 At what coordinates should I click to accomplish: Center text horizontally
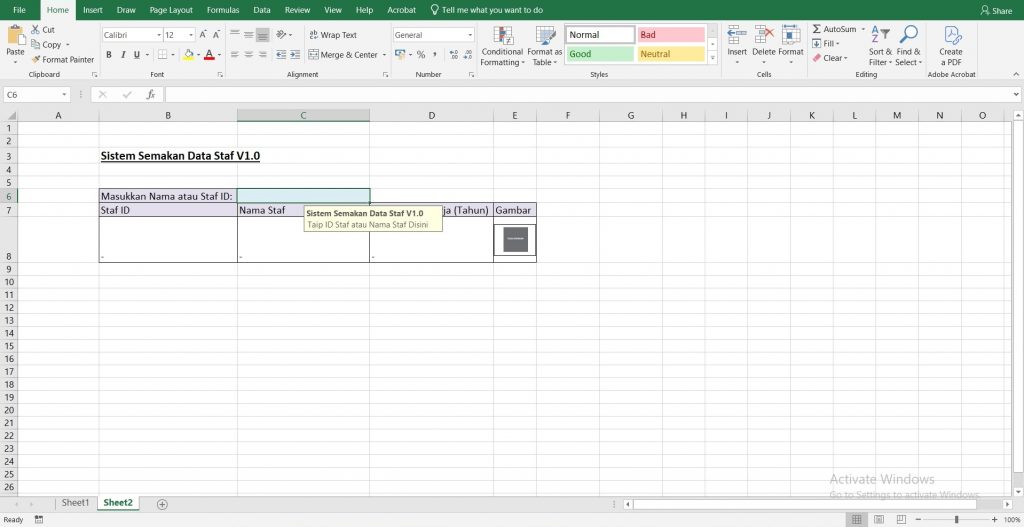249,55
